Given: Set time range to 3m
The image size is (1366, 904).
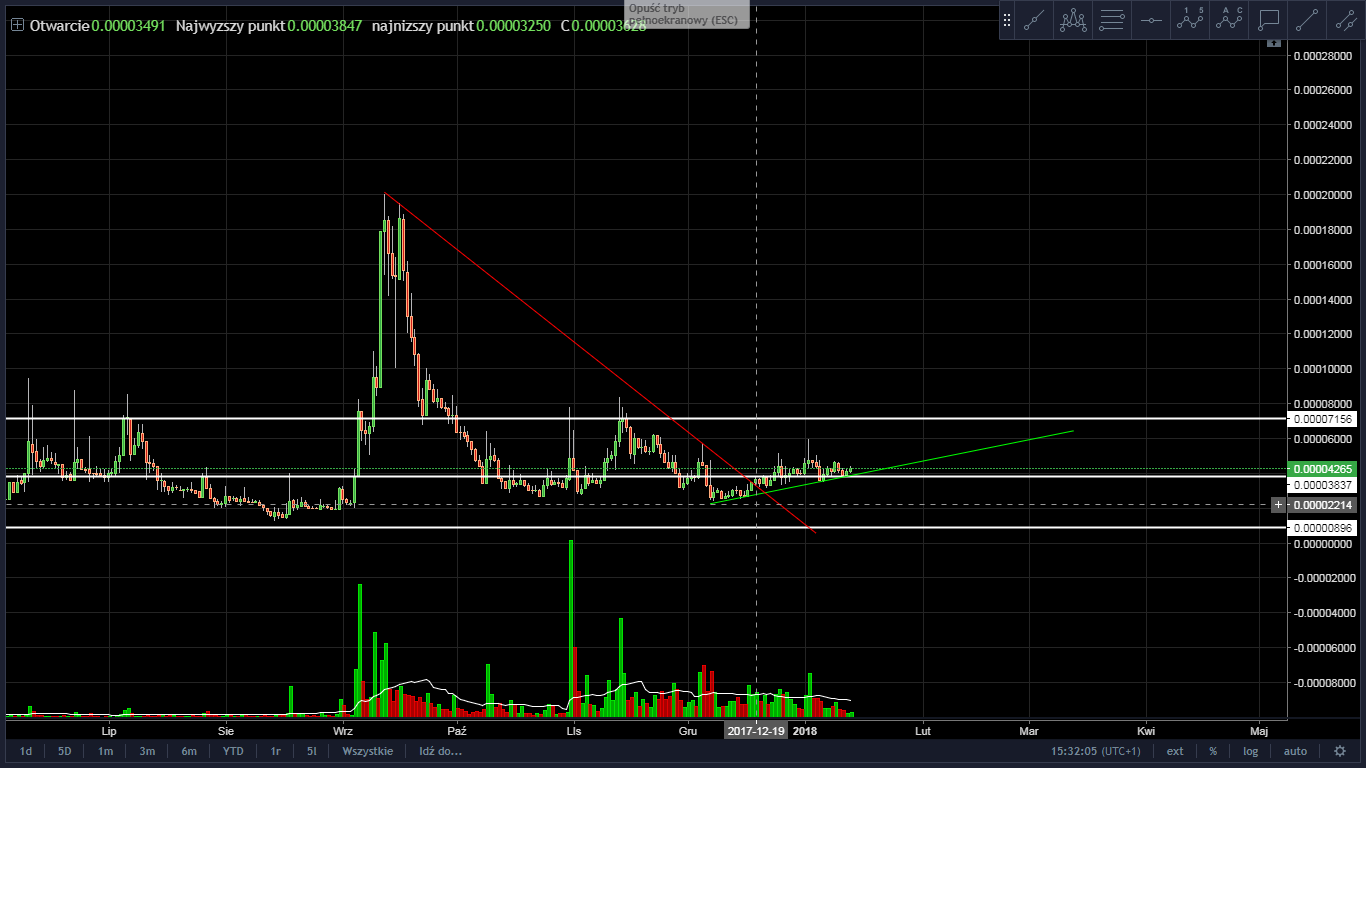Looking at the screenshot, I should (147, 751).
